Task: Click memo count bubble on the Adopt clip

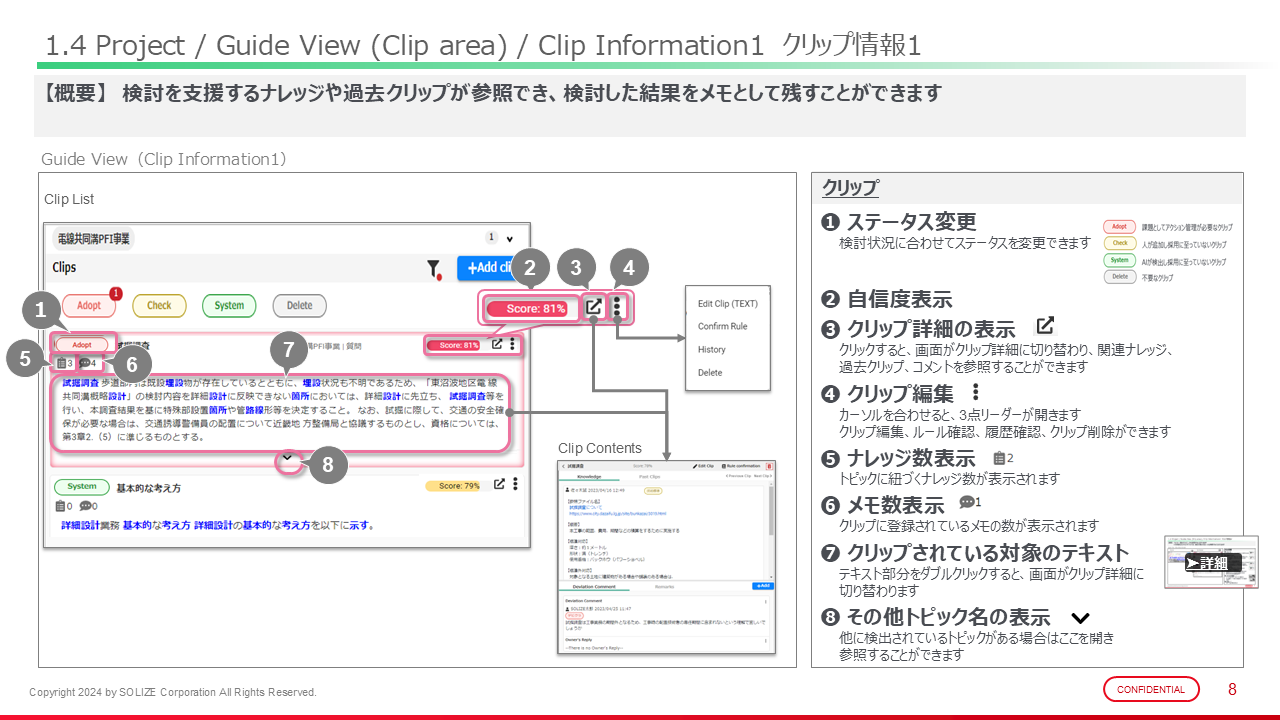Action: [88, 363]
